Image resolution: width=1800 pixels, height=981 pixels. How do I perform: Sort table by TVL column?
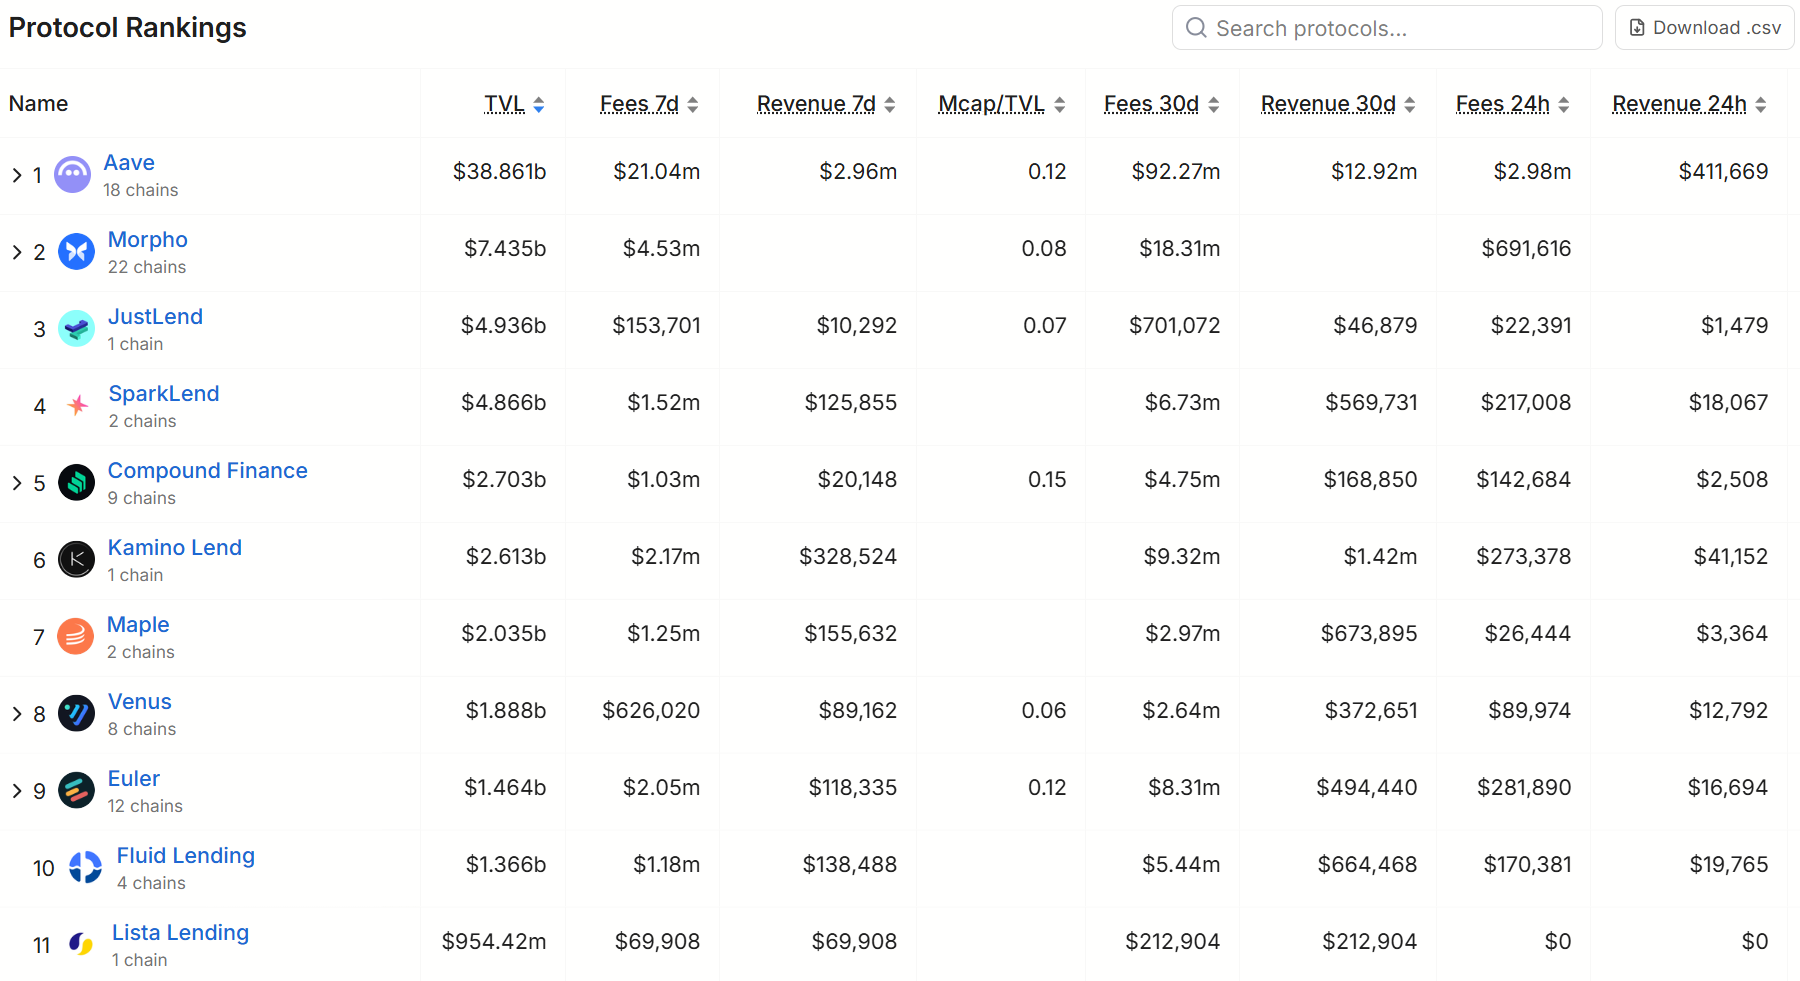pyautogui.click(x=514, y=104)
